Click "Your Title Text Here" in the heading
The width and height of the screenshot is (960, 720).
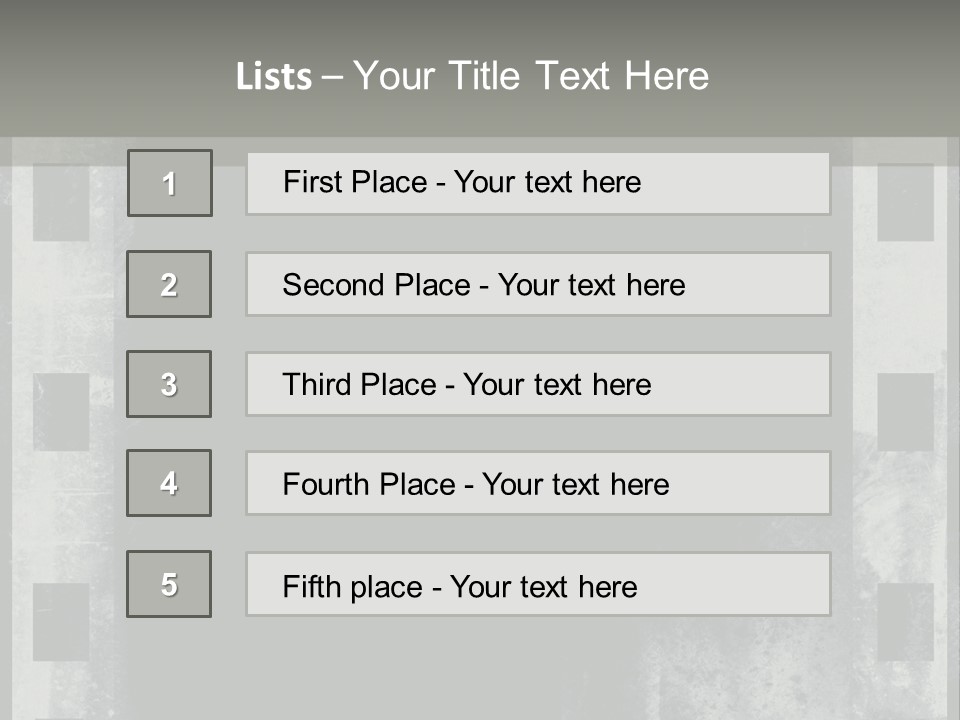click(x=531, y=76)
